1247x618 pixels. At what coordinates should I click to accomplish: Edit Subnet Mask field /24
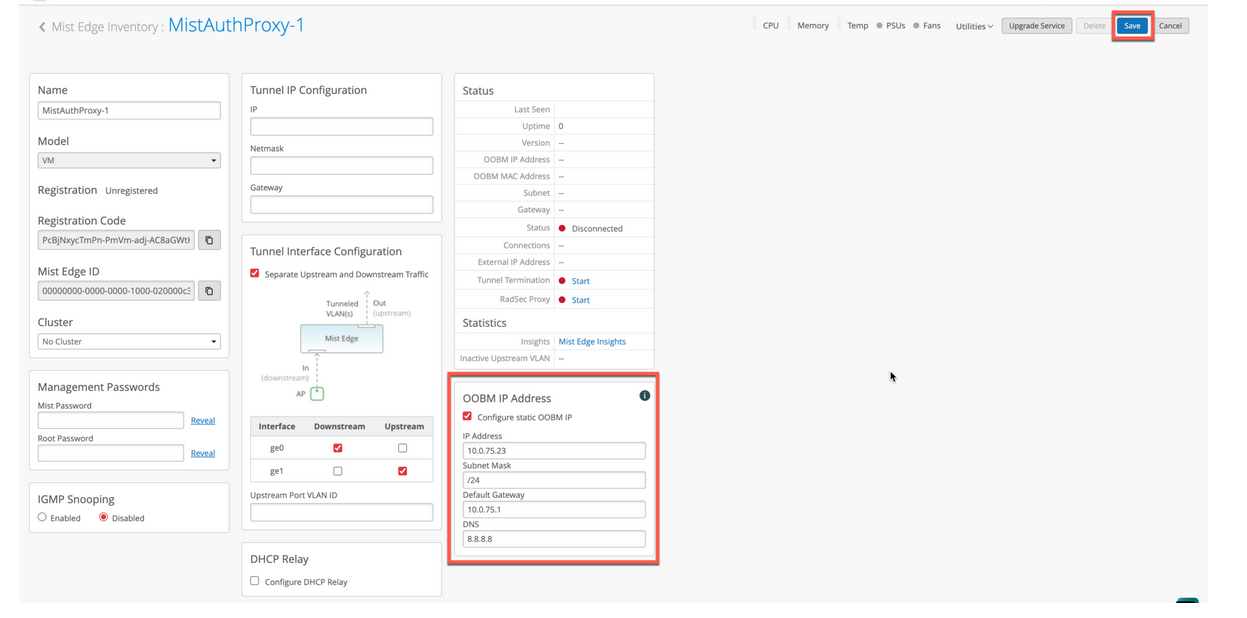pyautogui.click(x=554, y=480)
